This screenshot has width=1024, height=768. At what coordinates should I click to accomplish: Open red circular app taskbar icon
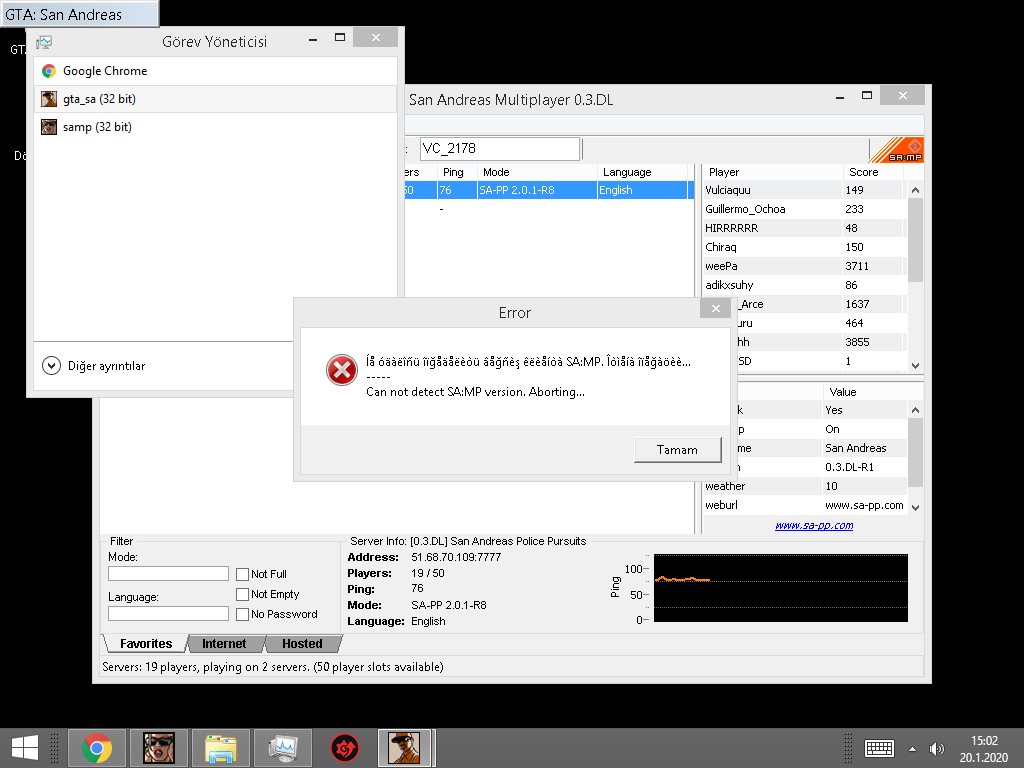click(344, 748)
